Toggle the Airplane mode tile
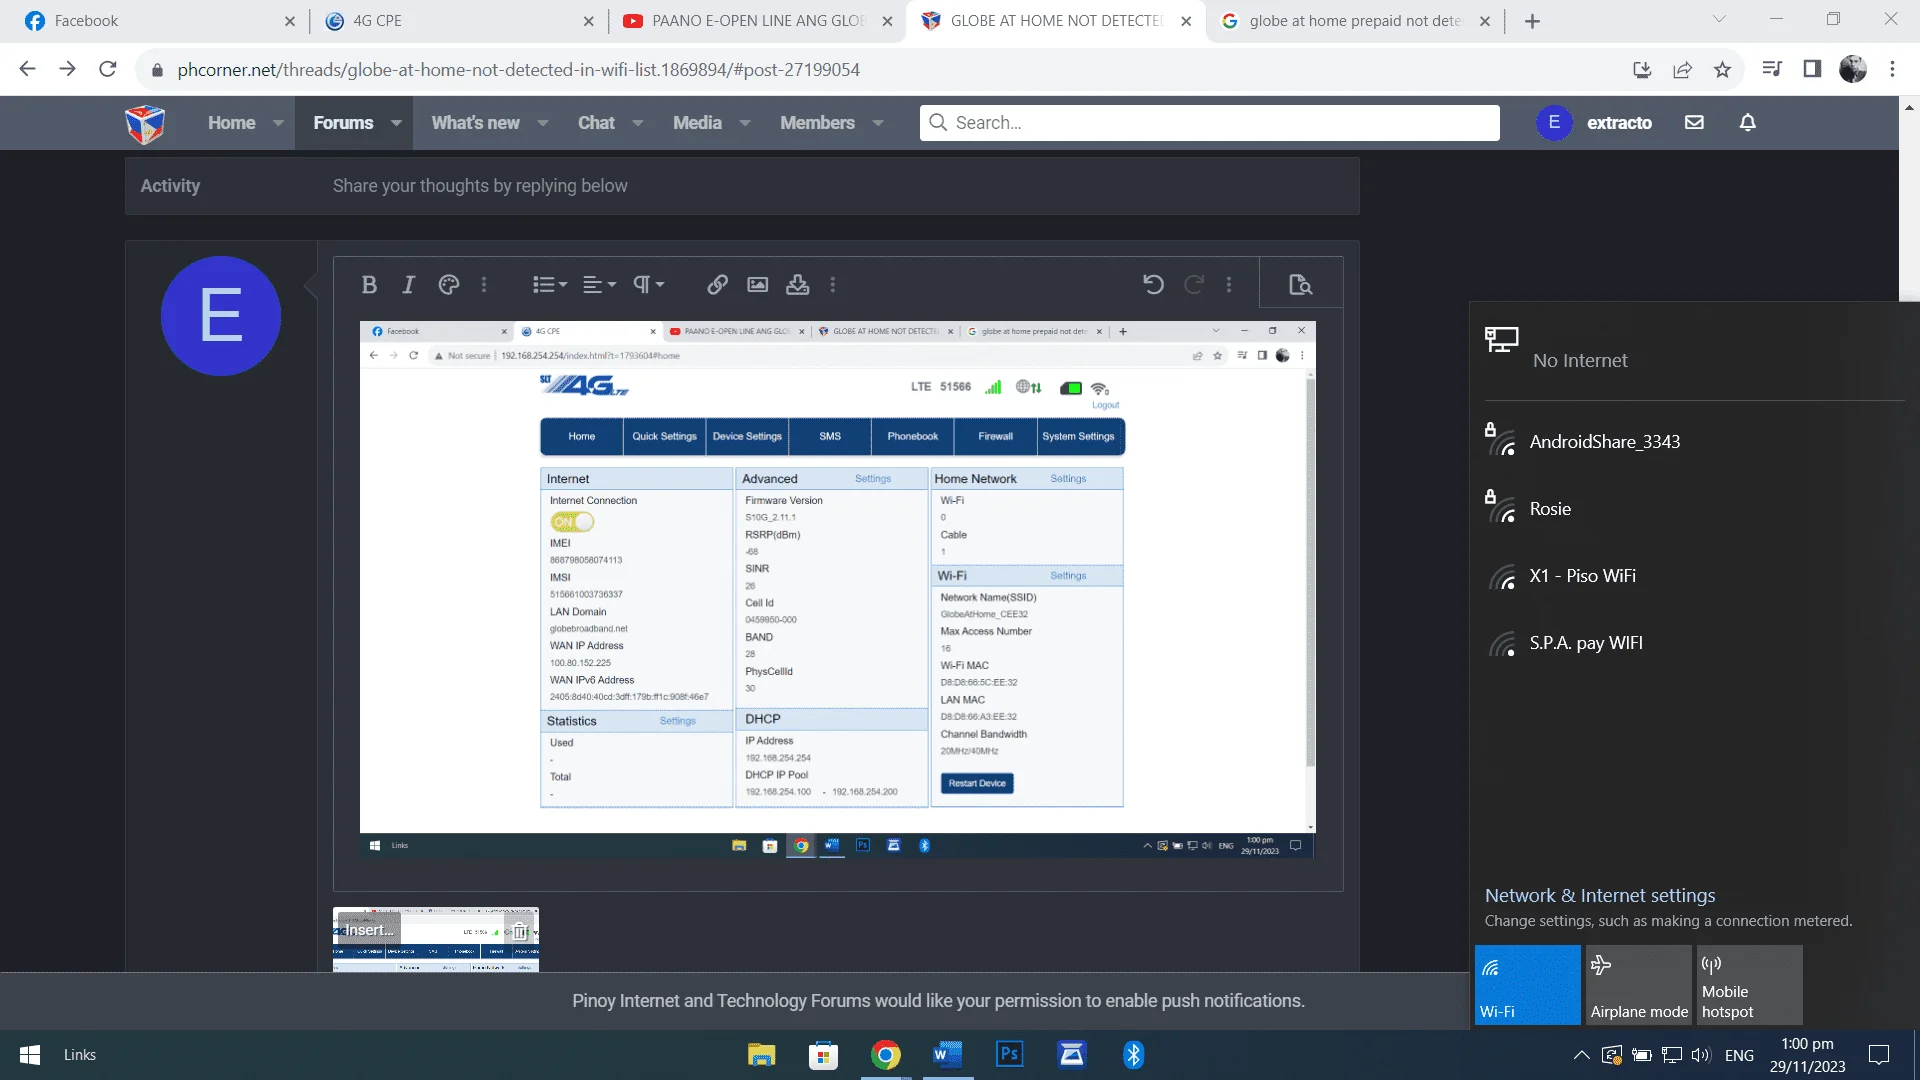Viewport: 1920px width, 1080px height. click(1639, 985)
